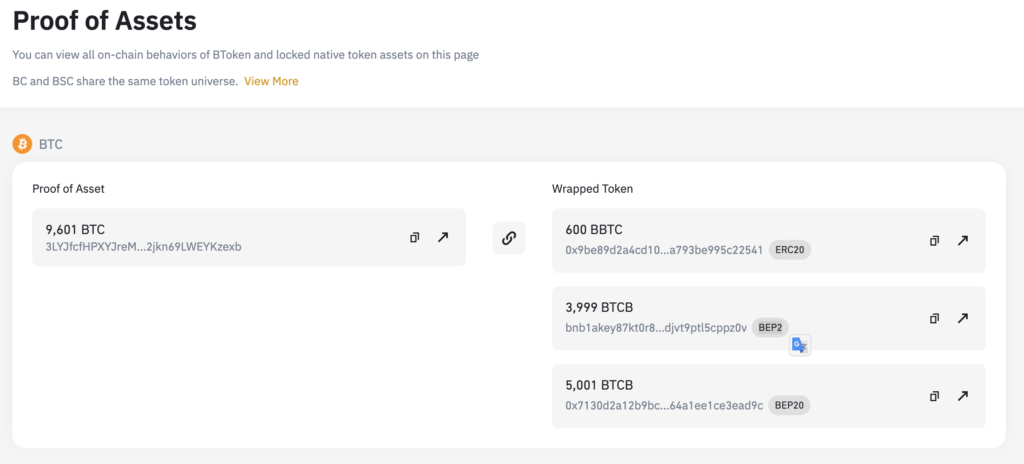
Task: Select the 0x9be89d2a4cd10 address text
Action: 664,250
